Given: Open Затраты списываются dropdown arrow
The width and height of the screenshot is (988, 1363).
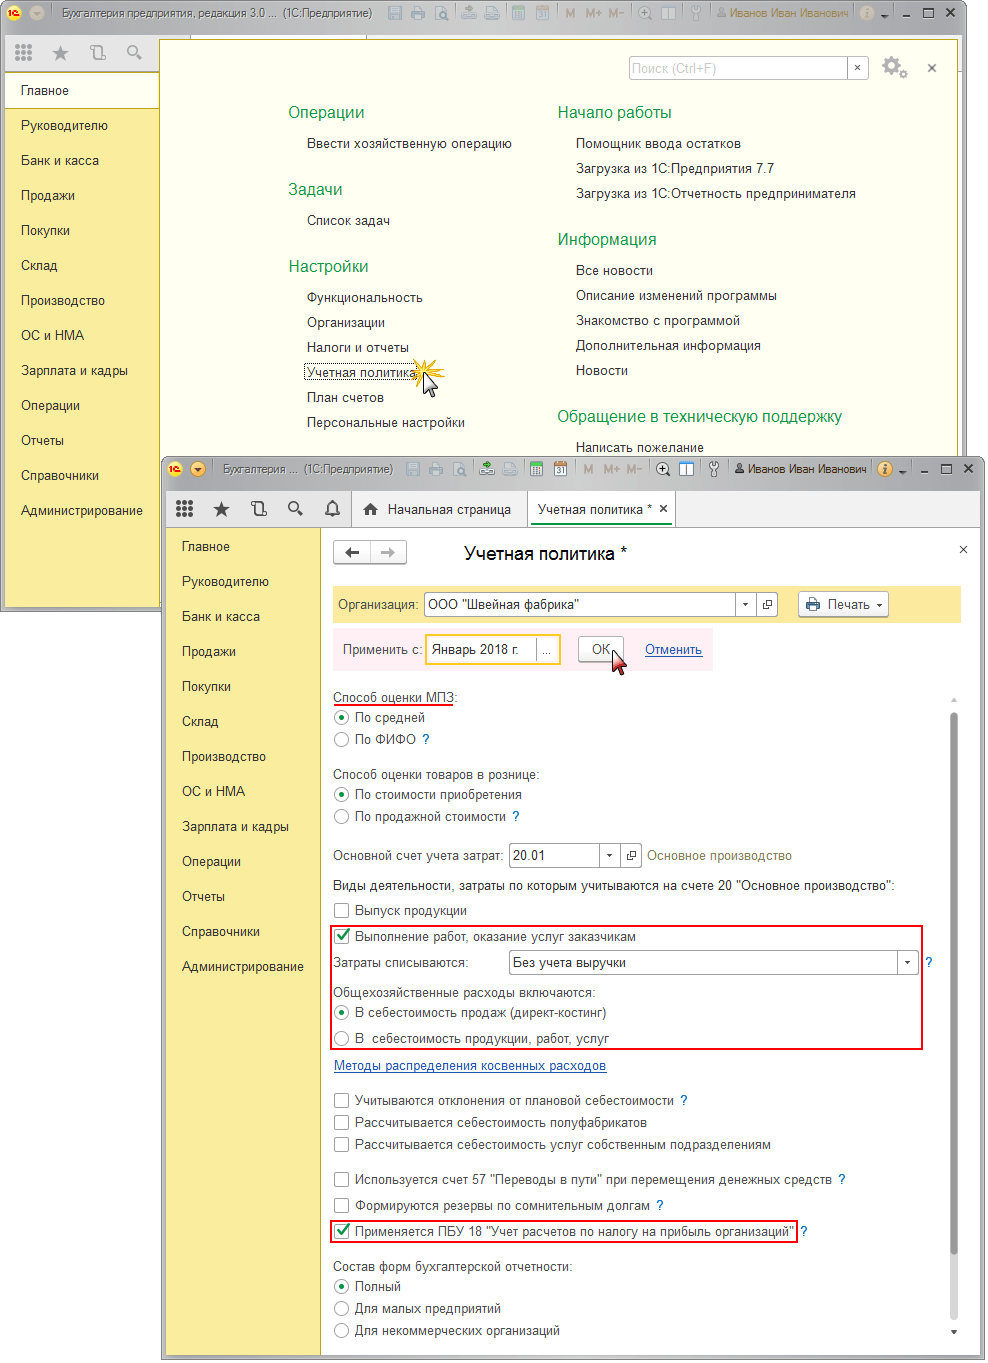Looking at the screenshot, I should (x=907, y=962).
